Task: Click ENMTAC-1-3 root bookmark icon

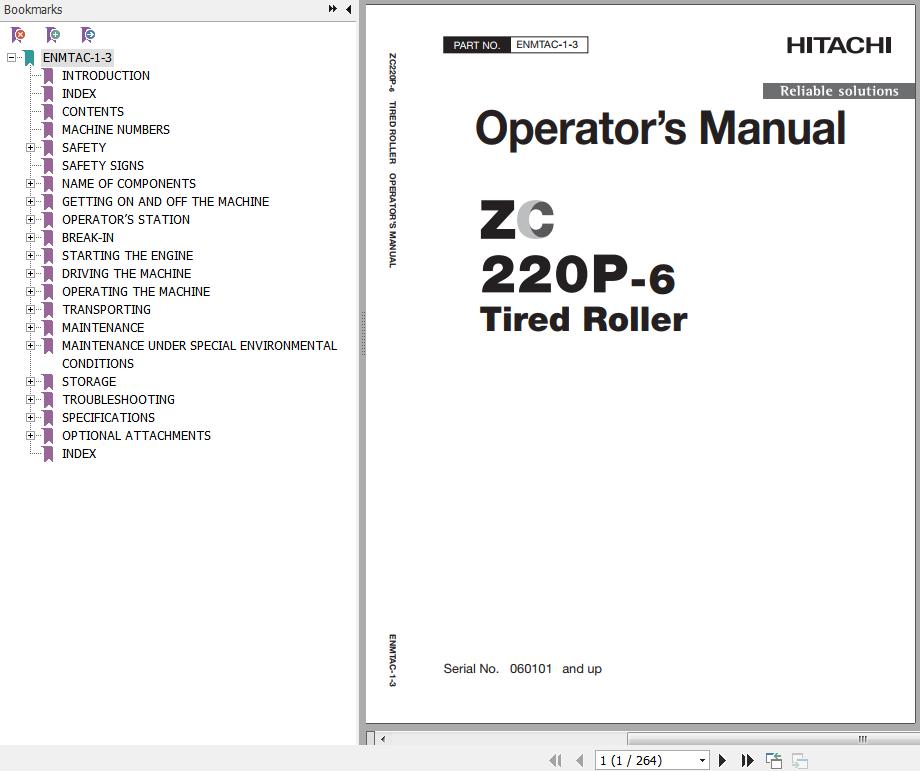Action: 29,58
